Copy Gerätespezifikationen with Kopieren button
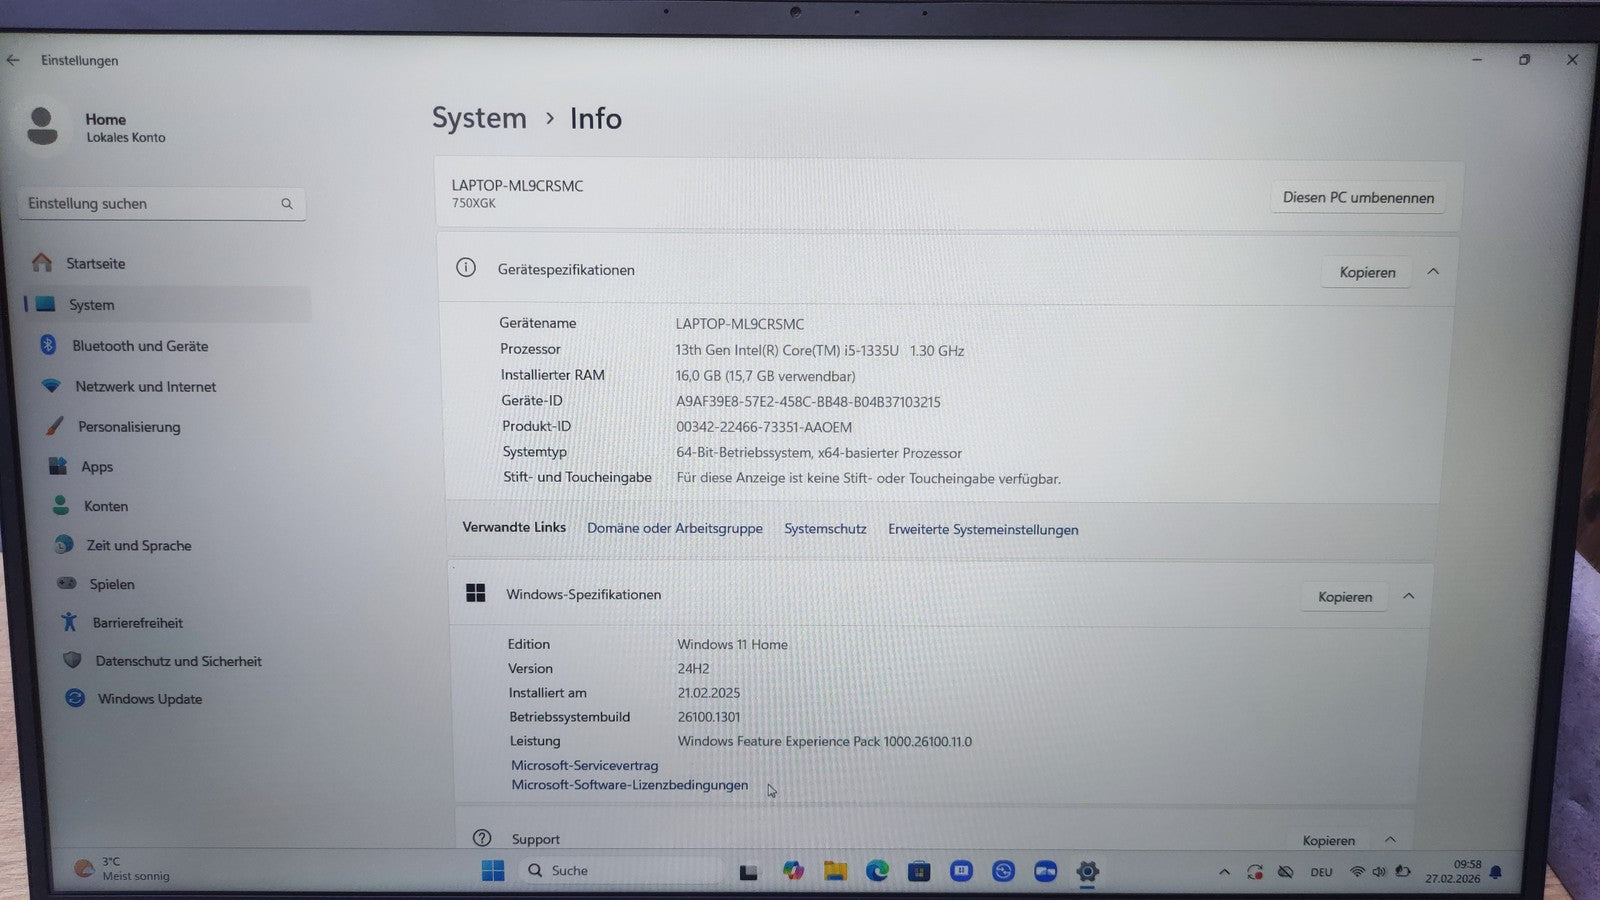1600x900 pixels. tap(1367, 272)
